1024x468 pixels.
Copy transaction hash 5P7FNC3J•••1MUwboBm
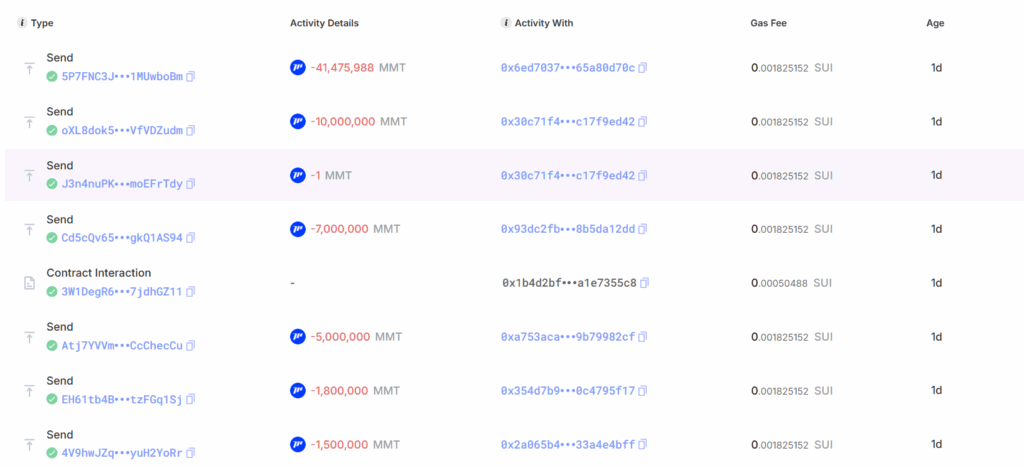[191, 76]
